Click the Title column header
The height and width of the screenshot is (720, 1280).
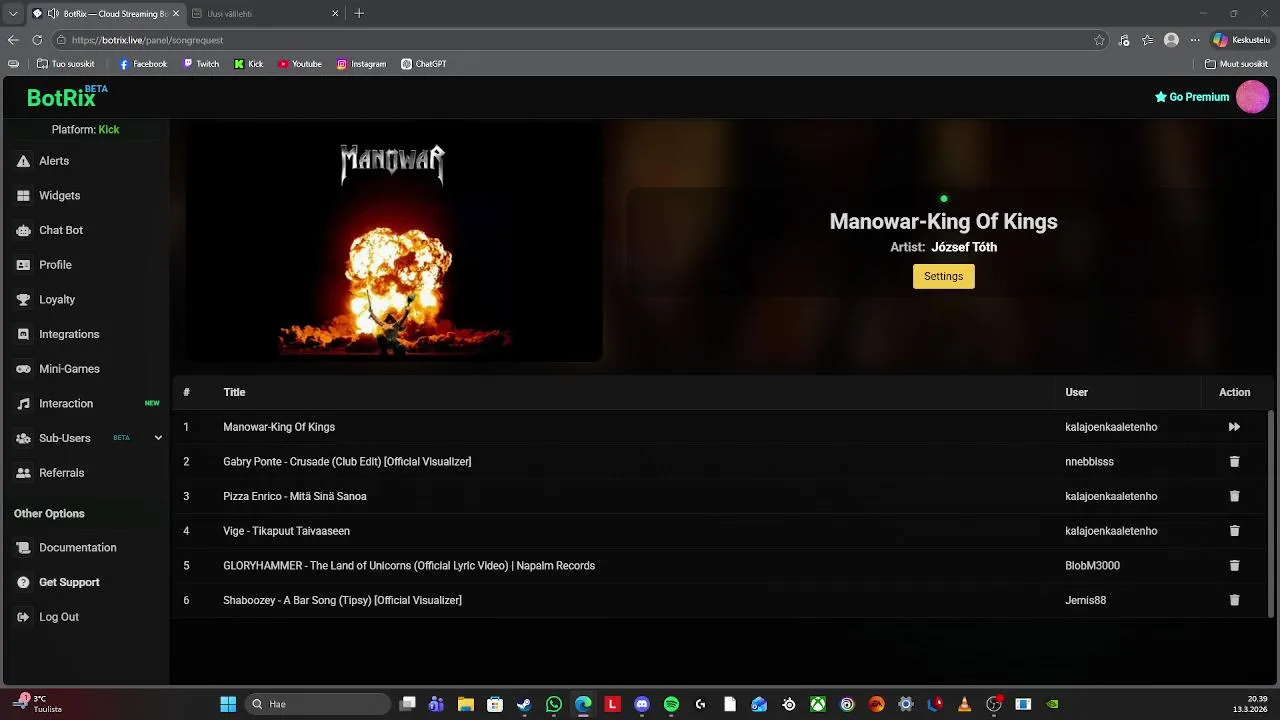(234, 392)
